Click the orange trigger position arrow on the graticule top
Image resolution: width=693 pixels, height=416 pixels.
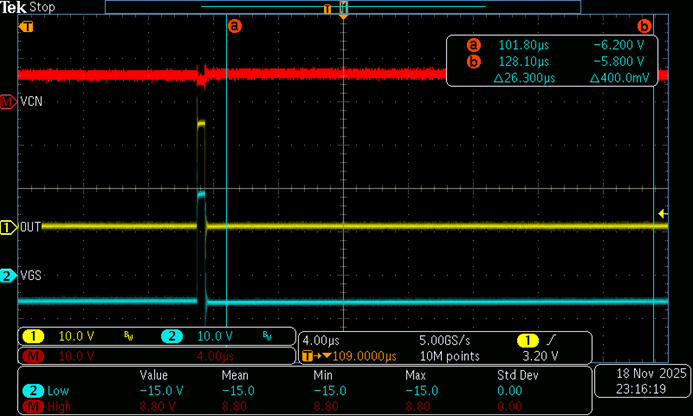[343, 16]
